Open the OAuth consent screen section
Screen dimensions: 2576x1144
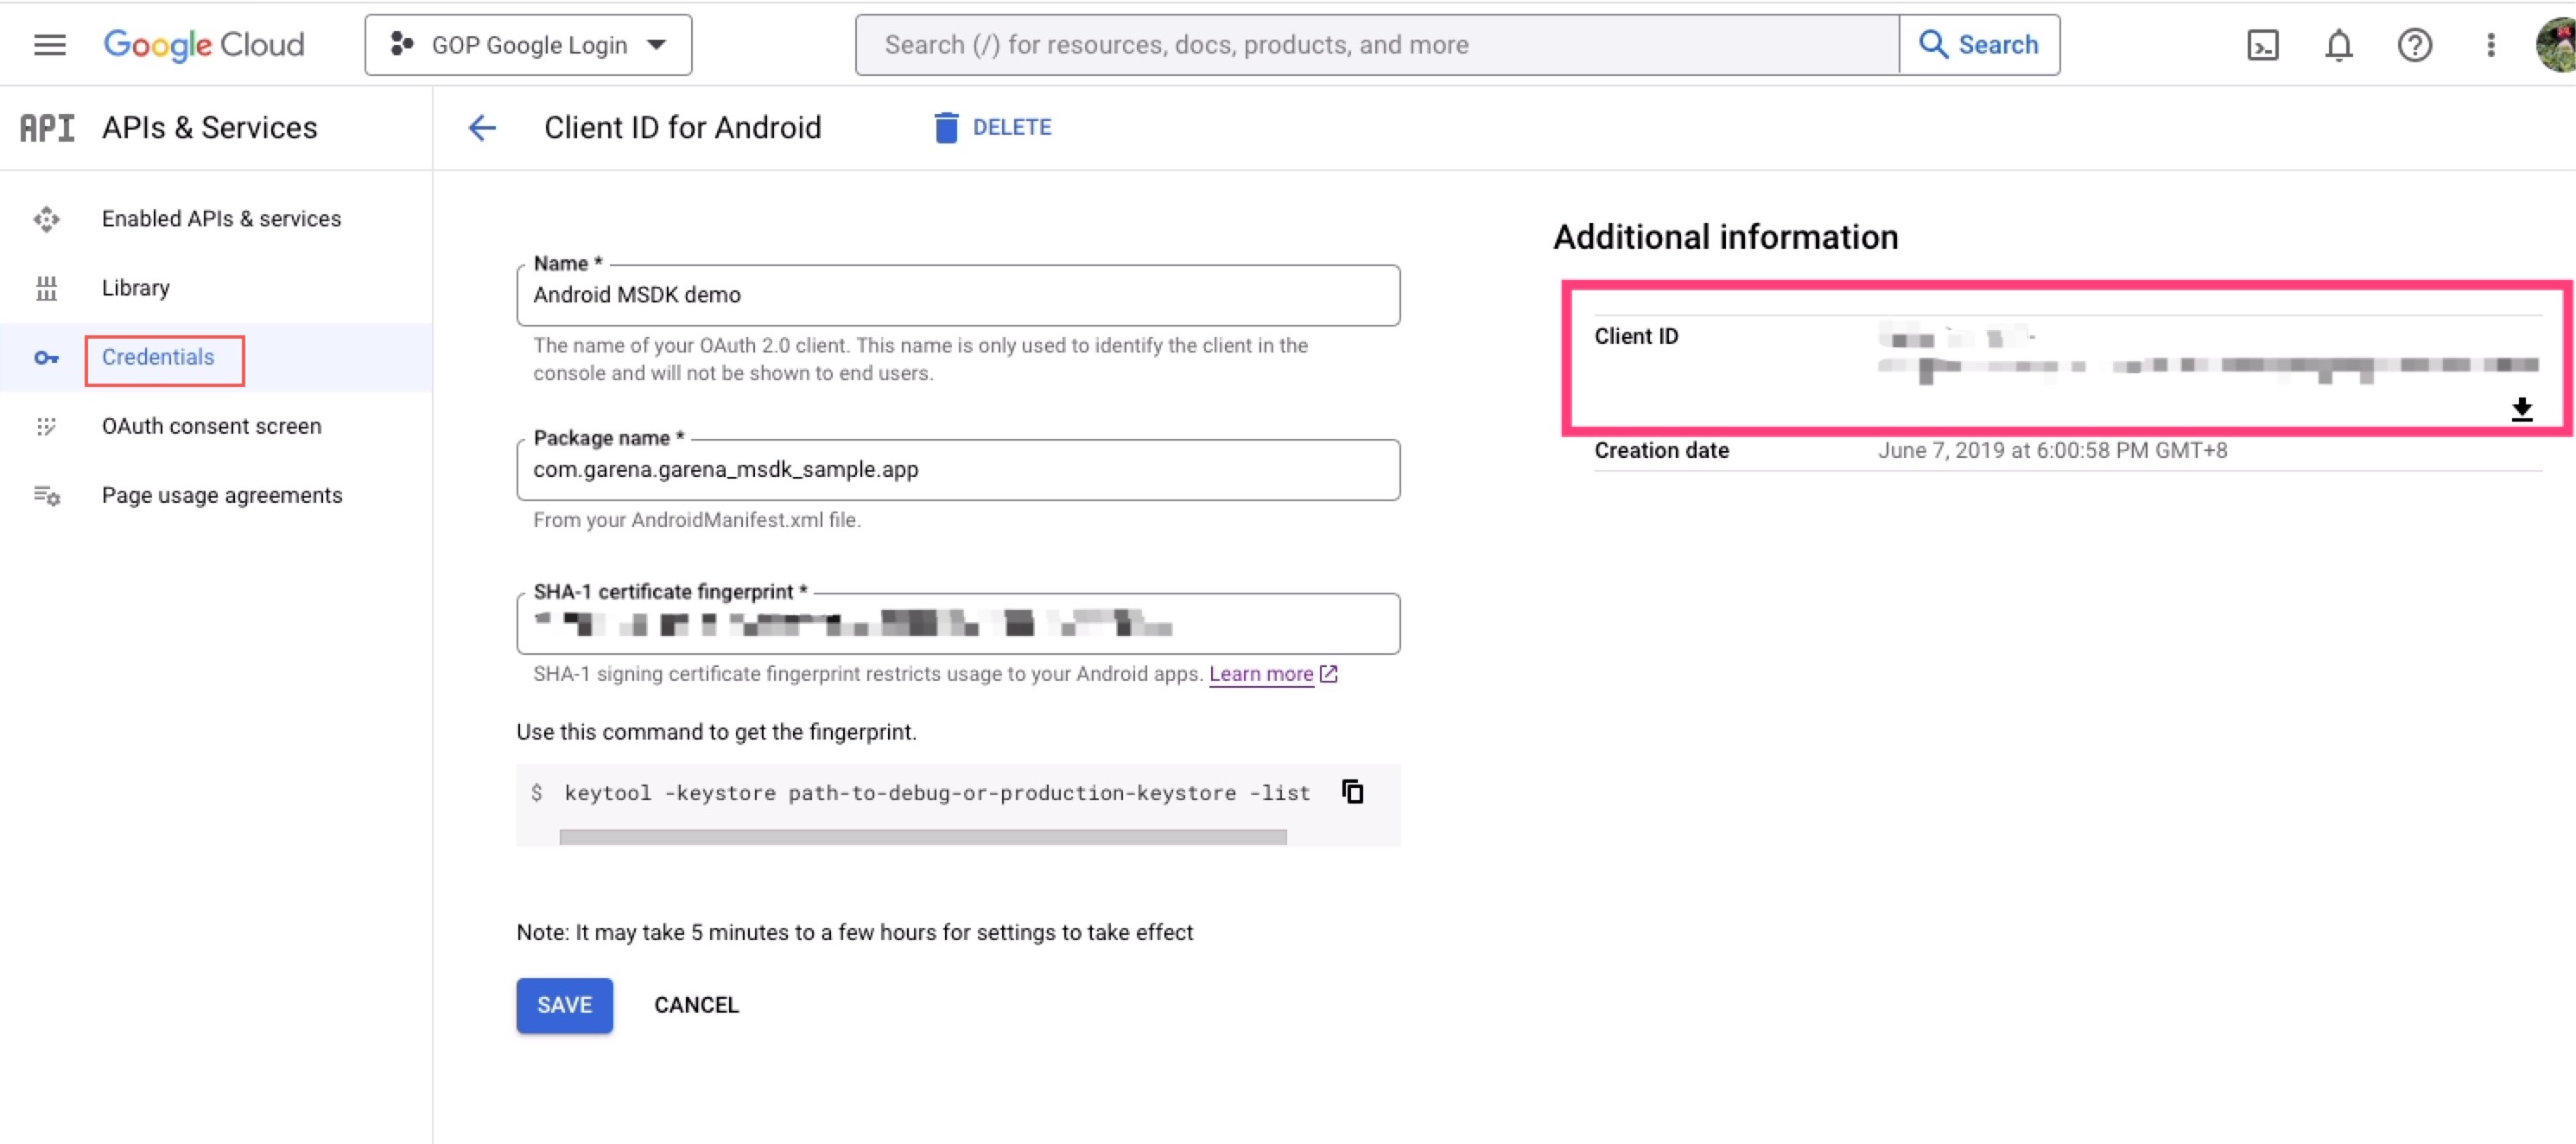pos(211,425)
